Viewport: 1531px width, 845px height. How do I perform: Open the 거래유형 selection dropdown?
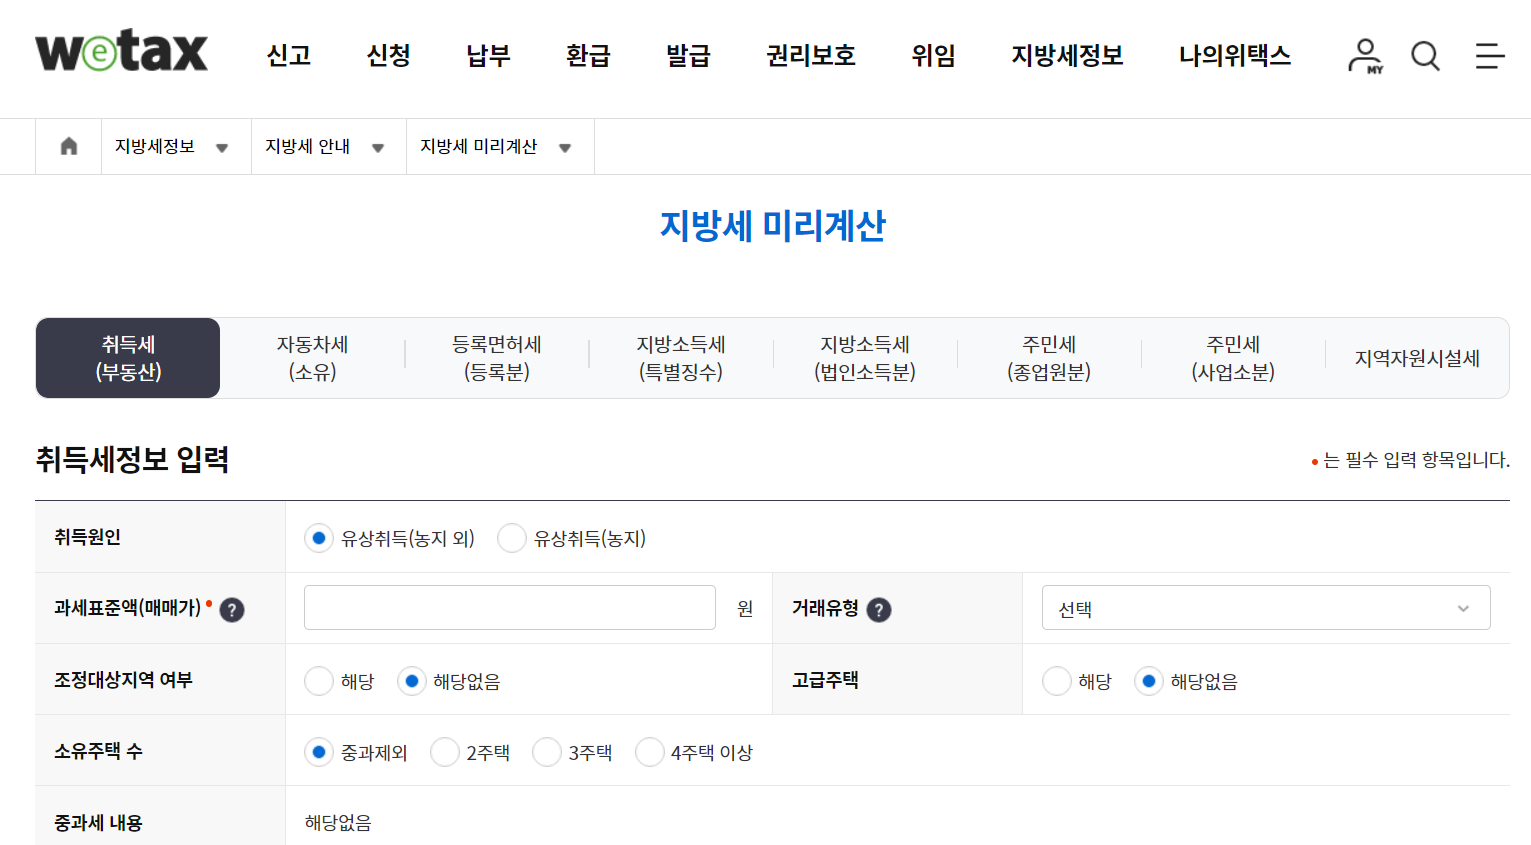(1265, 607)
